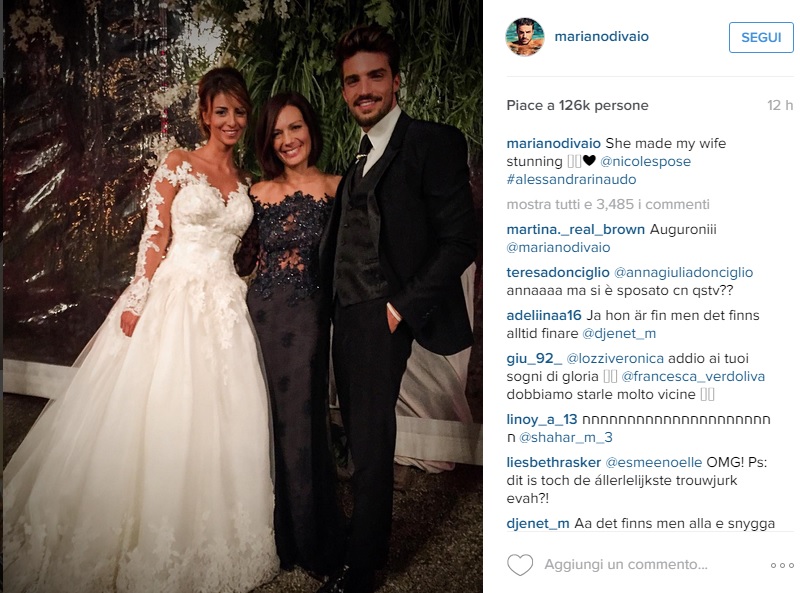Open teresadonciglio commenter profile
This screenshot has height=593, width=800.
click(558, 273)
